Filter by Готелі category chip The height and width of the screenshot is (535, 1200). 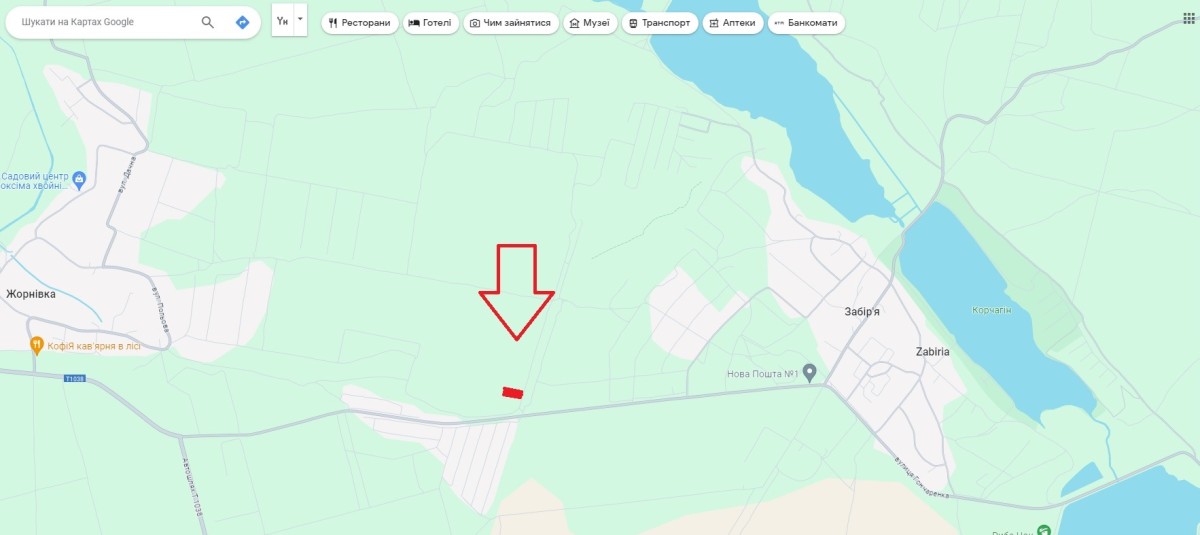(431, 23)
